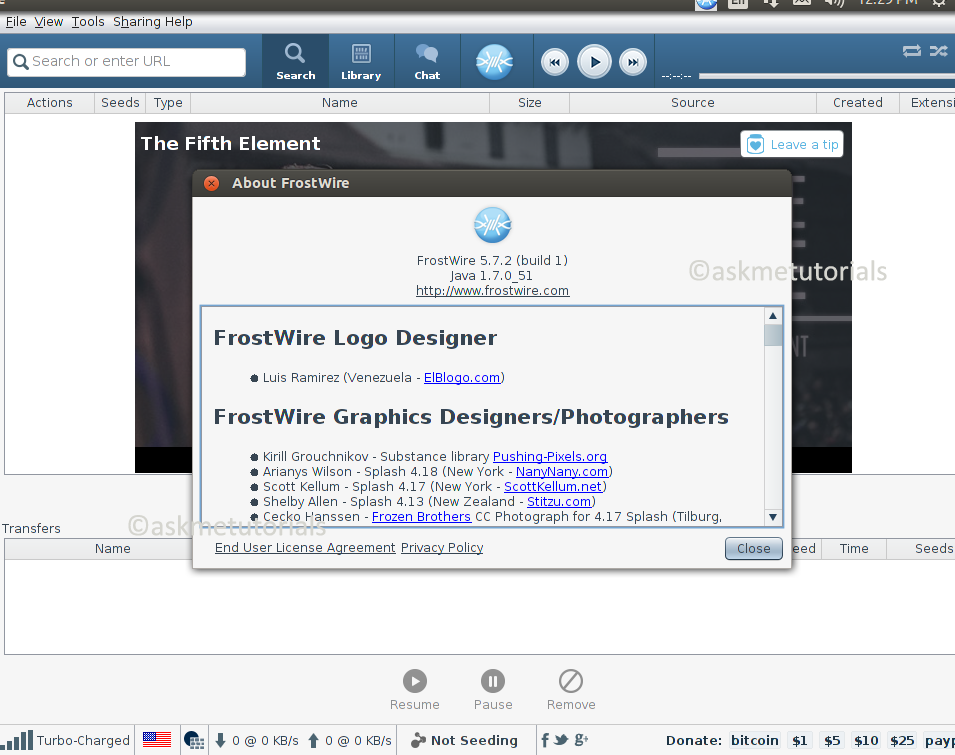Open the http://www.frostwire.com link
955x755 pixels.
tap(492, 291)
